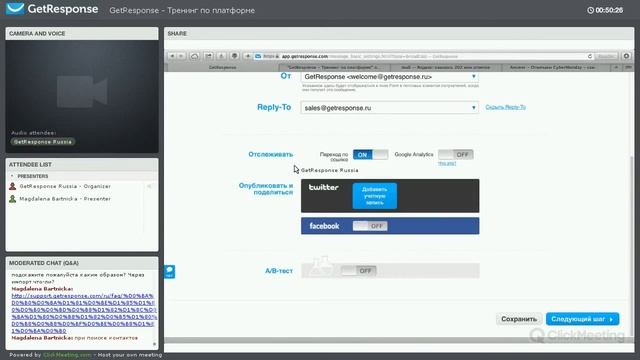Click the presenter avatar icon for Magdalena Bartnicka
This screenshot has height=360, width=640.
click(x=13, y=199)
